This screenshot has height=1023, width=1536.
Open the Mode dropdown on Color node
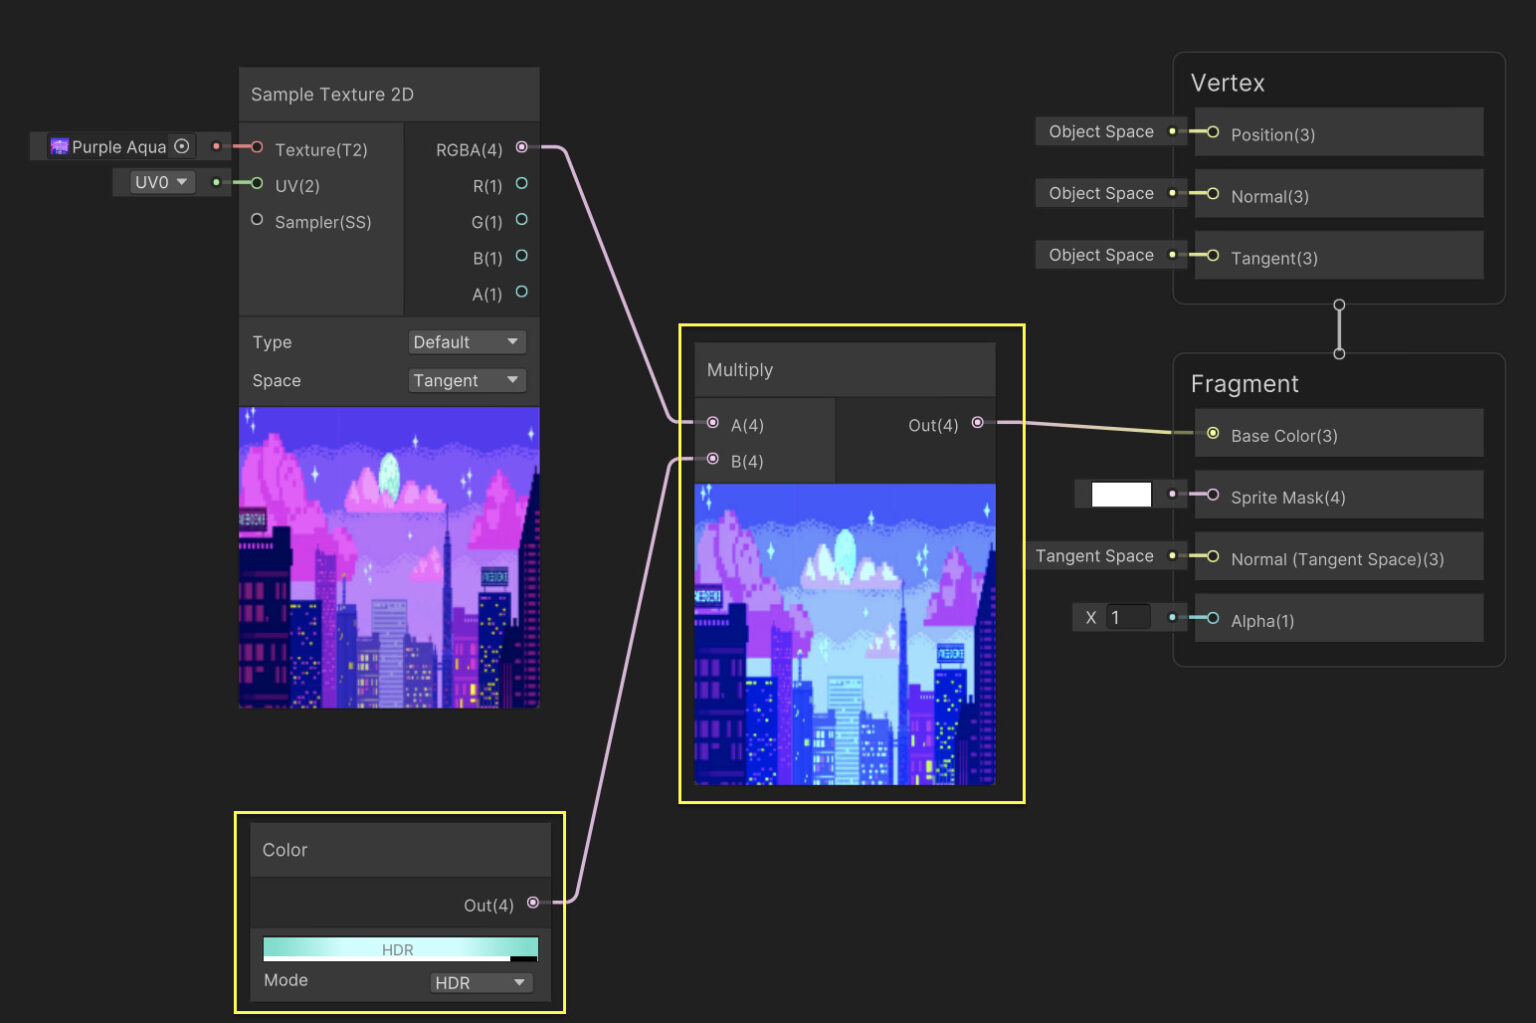pos(481,982)
